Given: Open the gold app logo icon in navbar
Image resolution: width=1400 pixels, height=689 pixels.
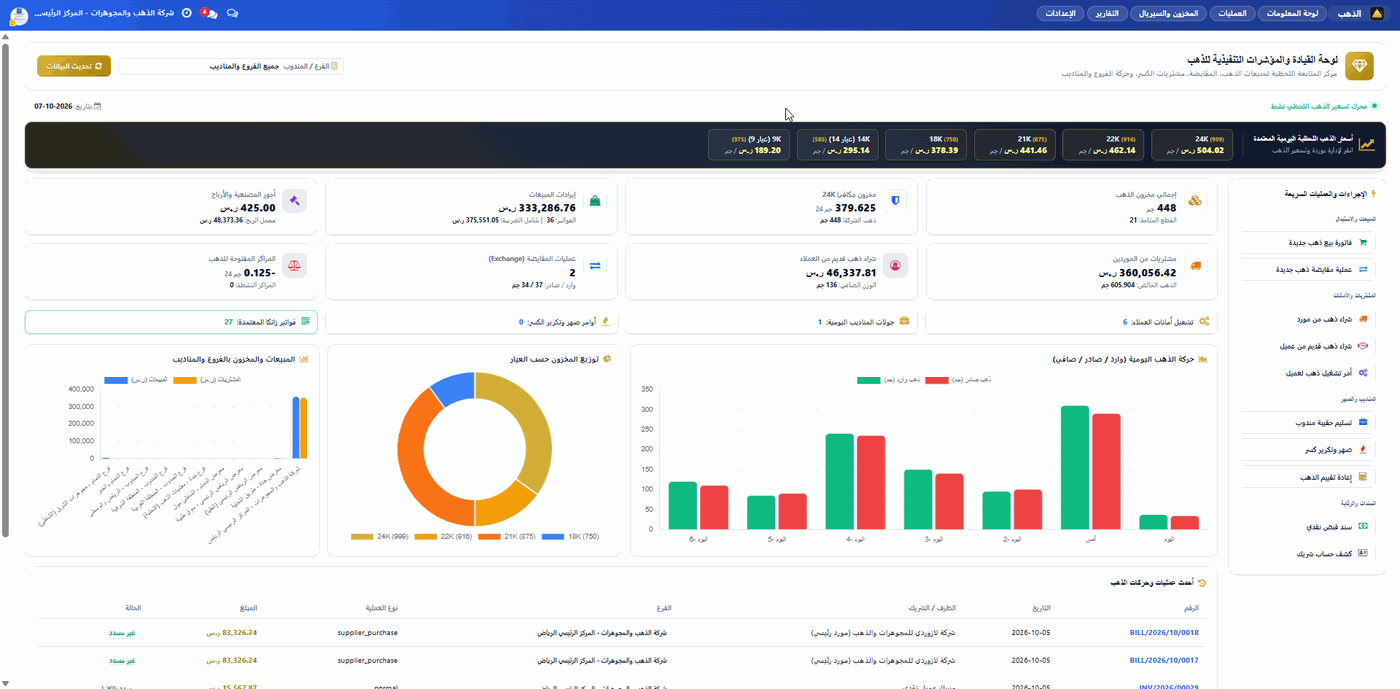Looking at the screenshot, I should (x=1377, y=13).
